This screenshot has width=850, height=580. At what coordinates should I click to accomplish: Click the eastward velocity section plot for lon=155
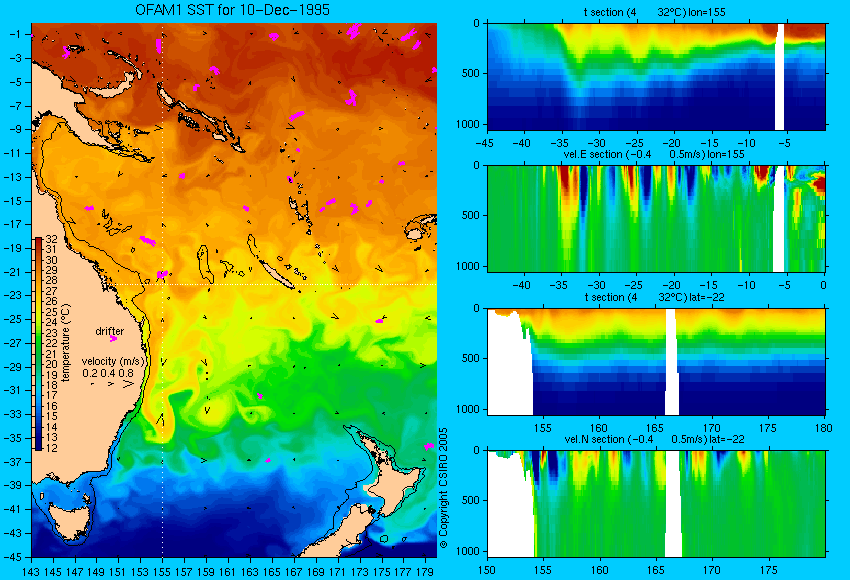click(656, 218)
